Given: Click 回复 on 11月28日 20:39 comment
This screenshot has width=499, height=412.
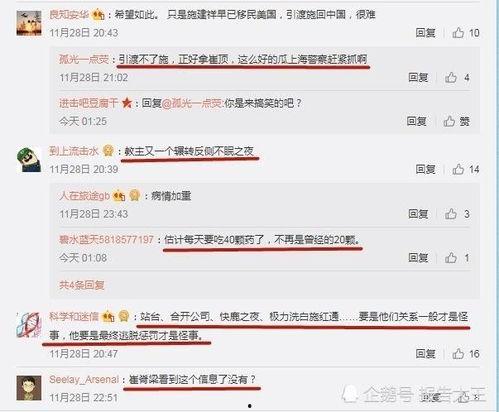Looking at the screenshot, I should 425,169.
